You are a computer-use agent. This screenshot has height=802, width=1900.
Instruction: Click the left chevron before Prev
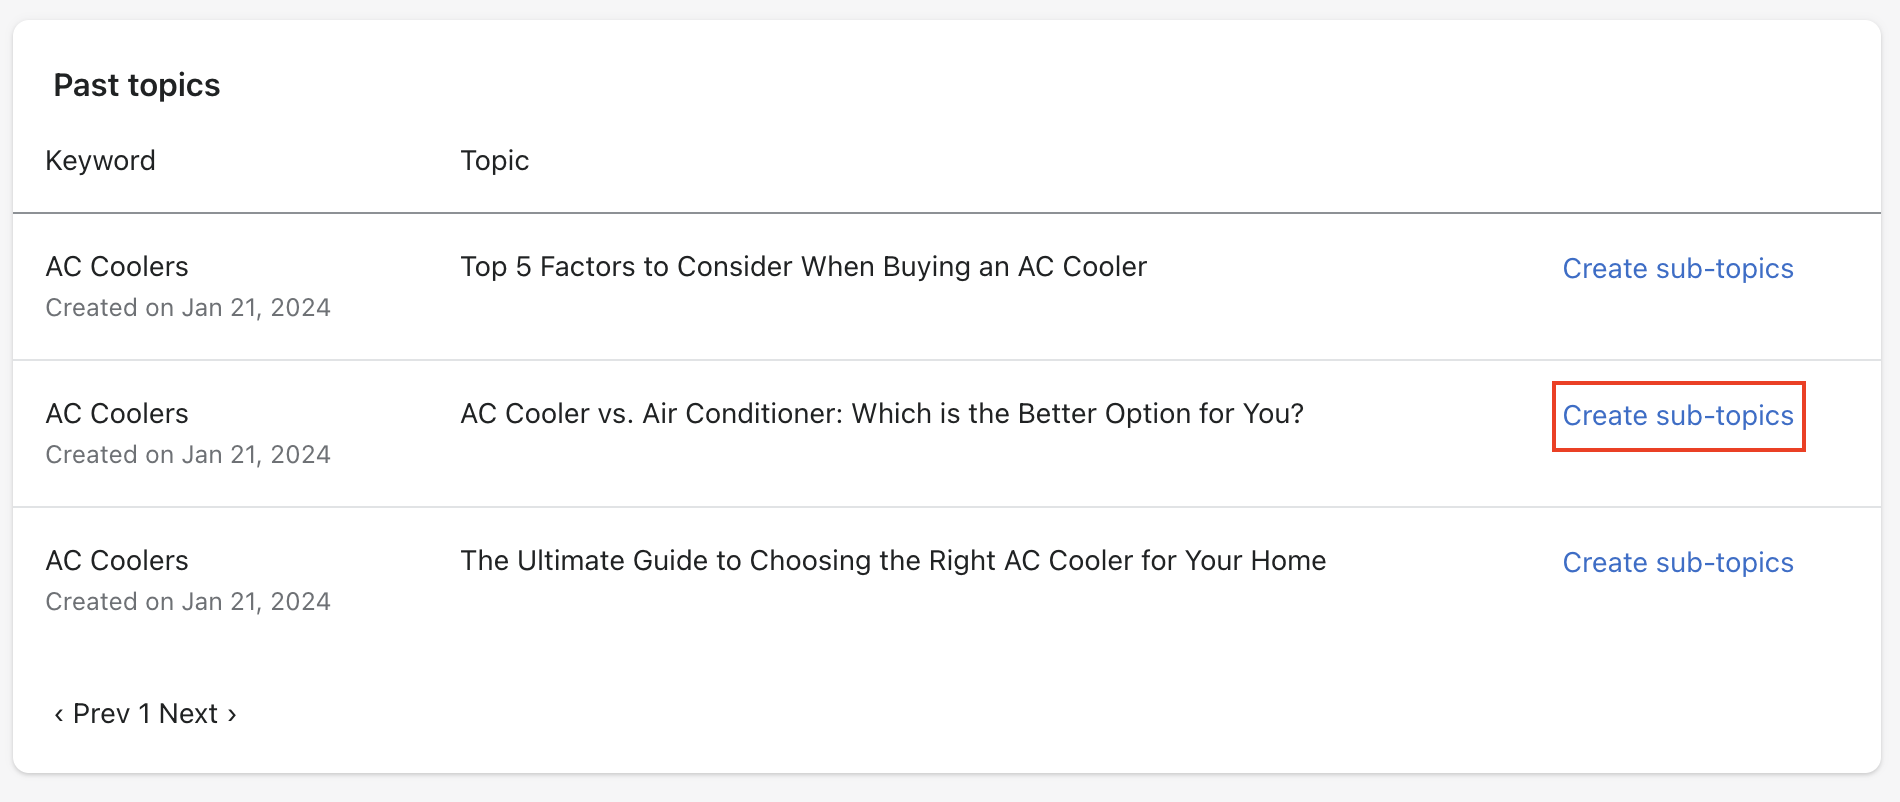(x=59, y=714)
